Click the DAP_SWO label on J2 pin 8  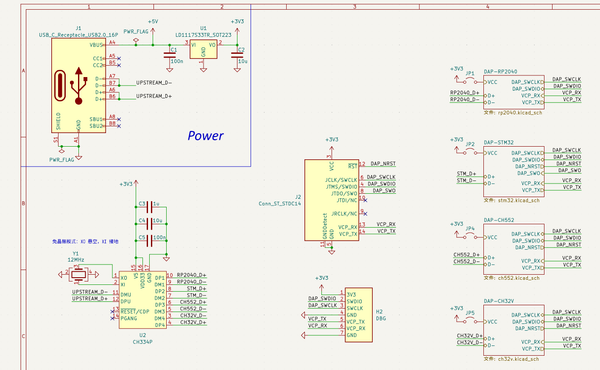[384, 191]
